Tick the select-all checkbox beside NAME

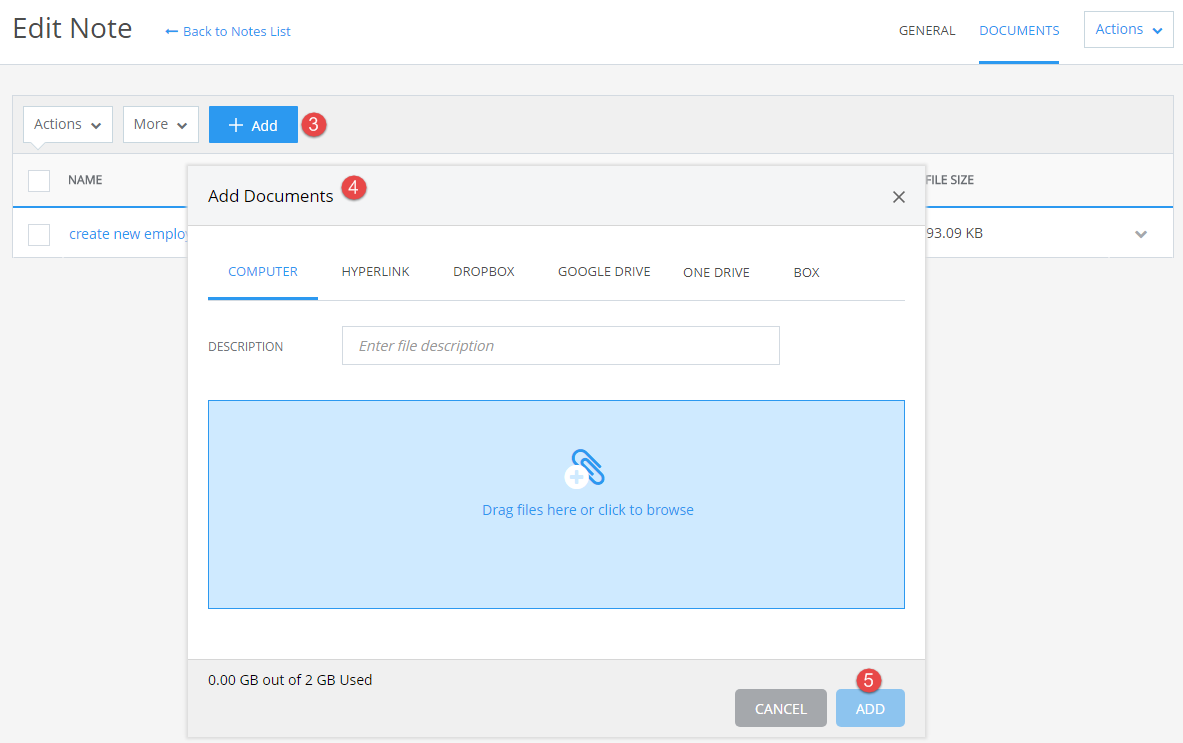(x=39, y=180)
